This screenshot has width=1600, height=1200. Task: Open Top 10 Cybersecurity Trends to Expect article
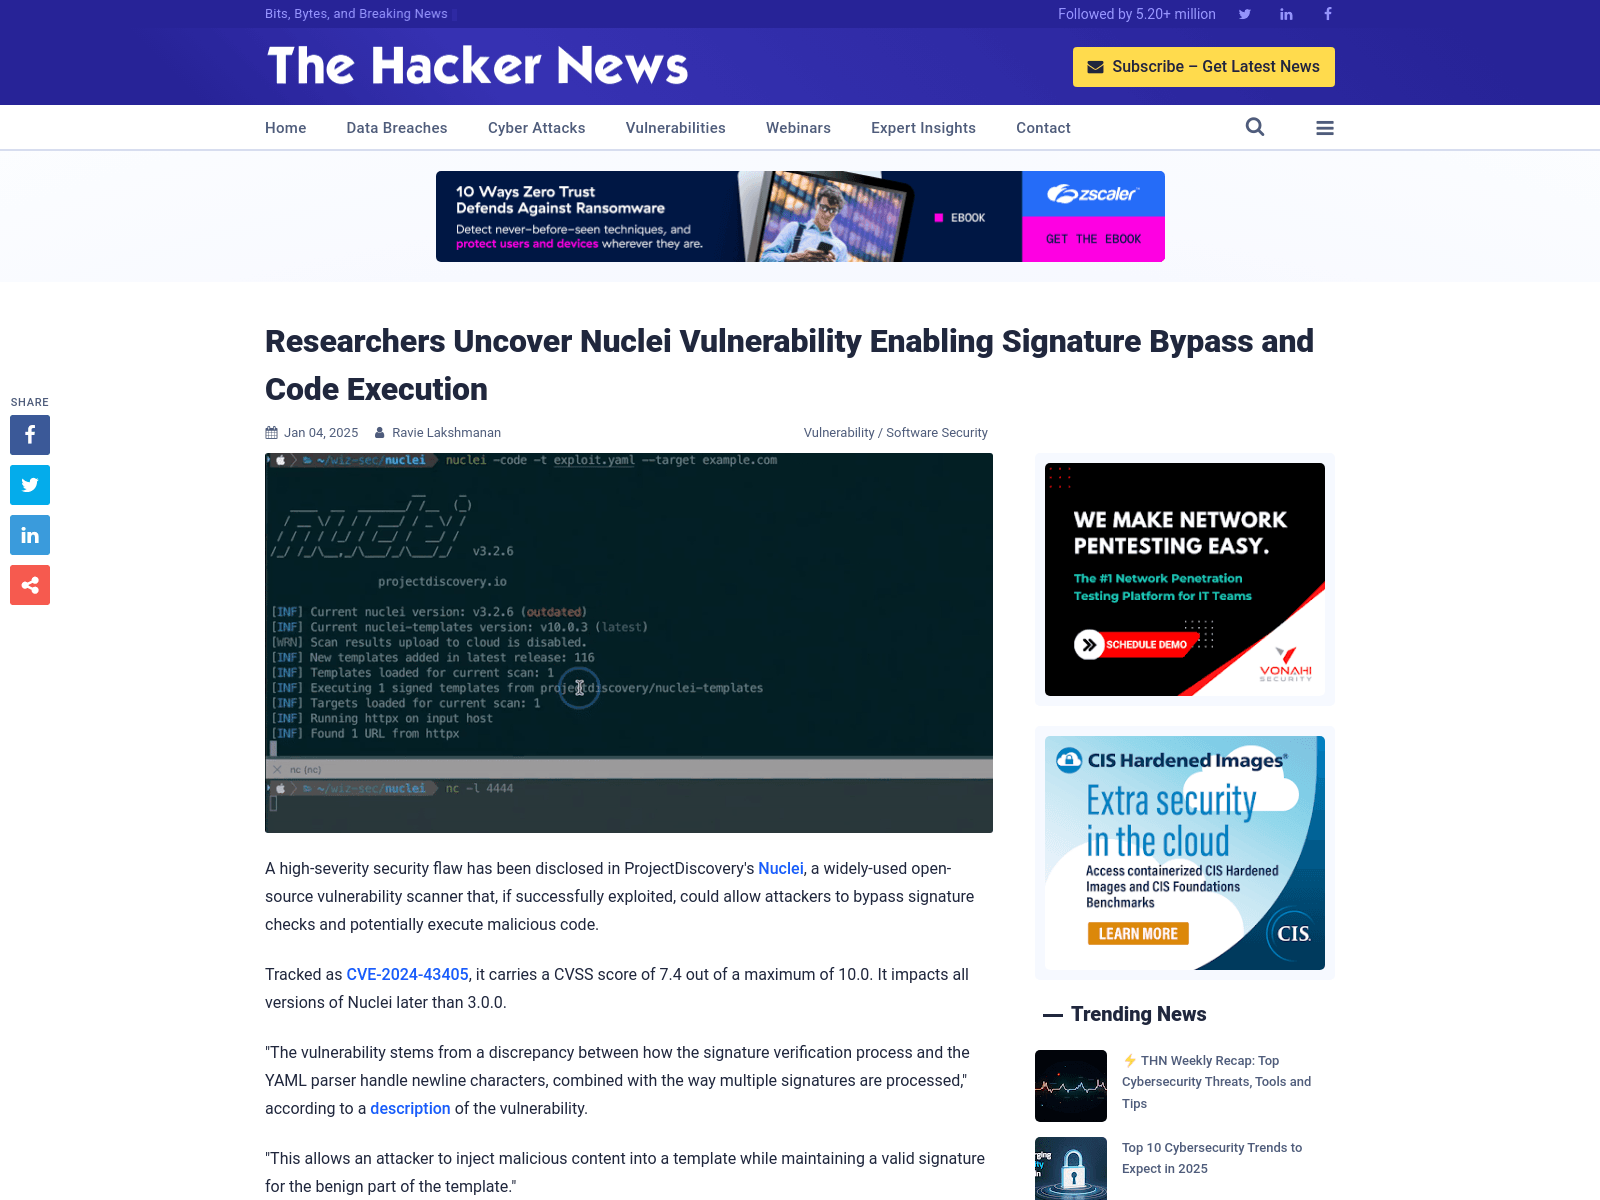[x=1212, y=1158]
